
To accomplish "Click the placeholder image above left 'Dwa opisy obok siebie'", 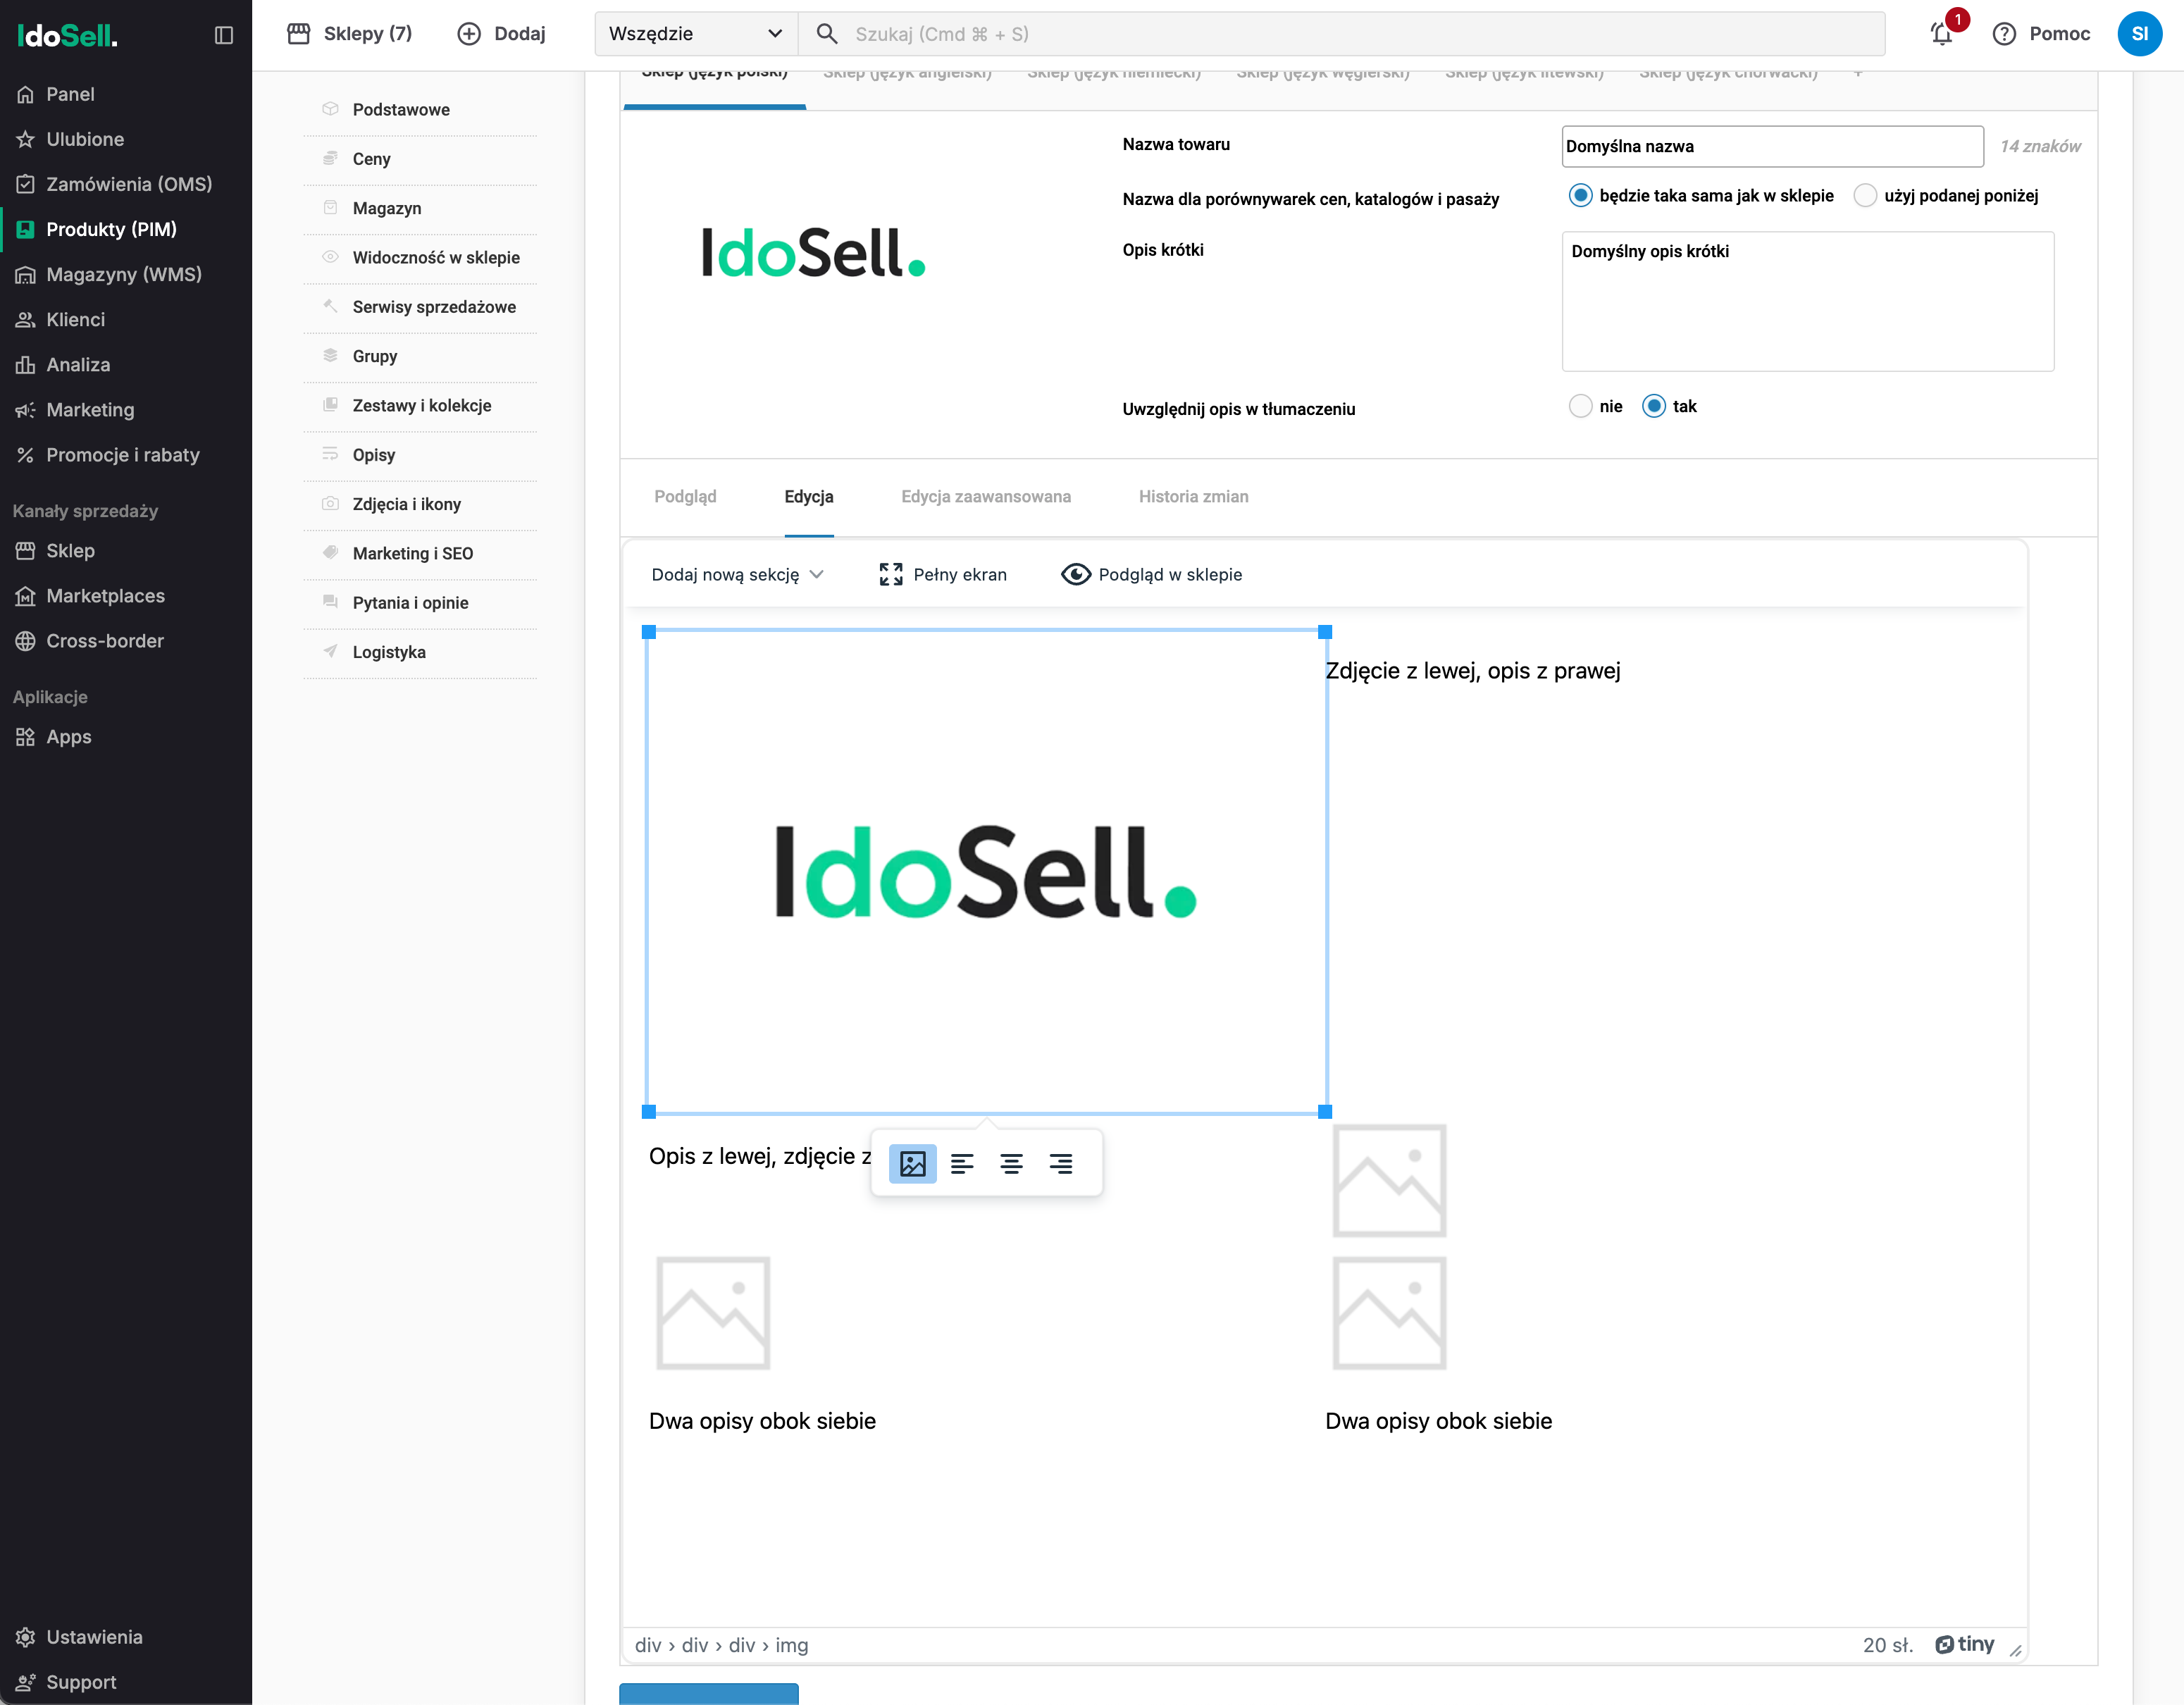I will [x=713, y=1313].
